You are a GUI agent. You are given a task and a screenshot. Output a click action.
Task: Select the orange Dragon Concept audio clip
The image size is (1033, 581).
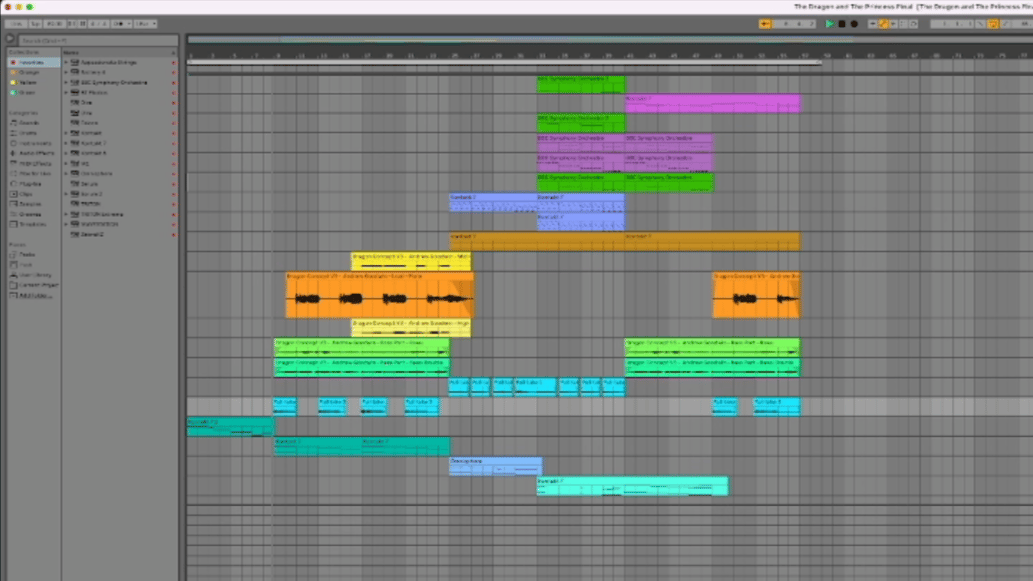[x=379, y=297]
